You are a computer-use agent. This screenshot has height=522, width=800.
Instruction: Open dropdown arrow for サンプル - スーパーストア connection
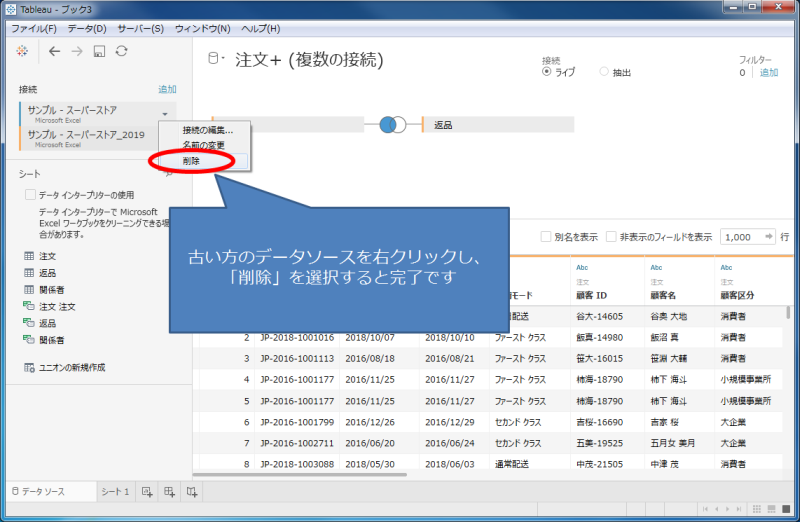pyautogui.click(x=165, y=114)
